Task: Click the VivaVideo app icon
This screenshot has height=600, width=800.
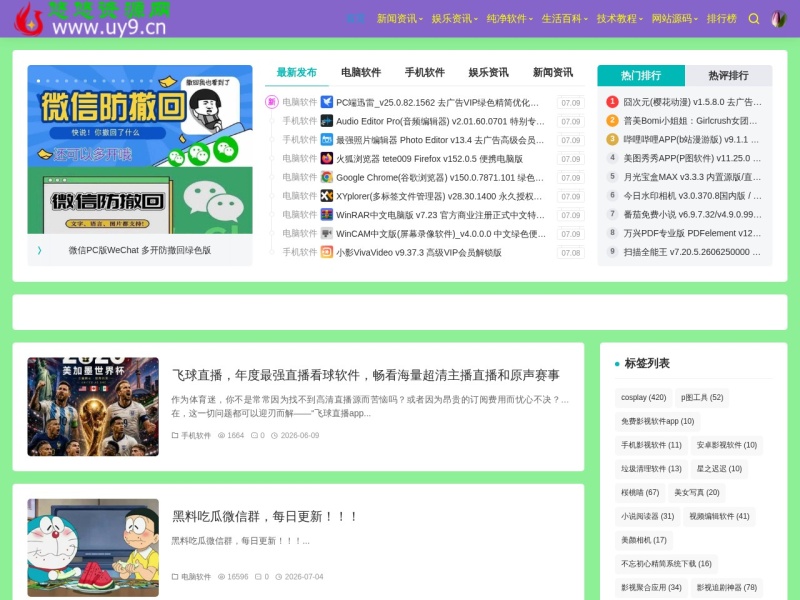Action: [x=327, y=252]
